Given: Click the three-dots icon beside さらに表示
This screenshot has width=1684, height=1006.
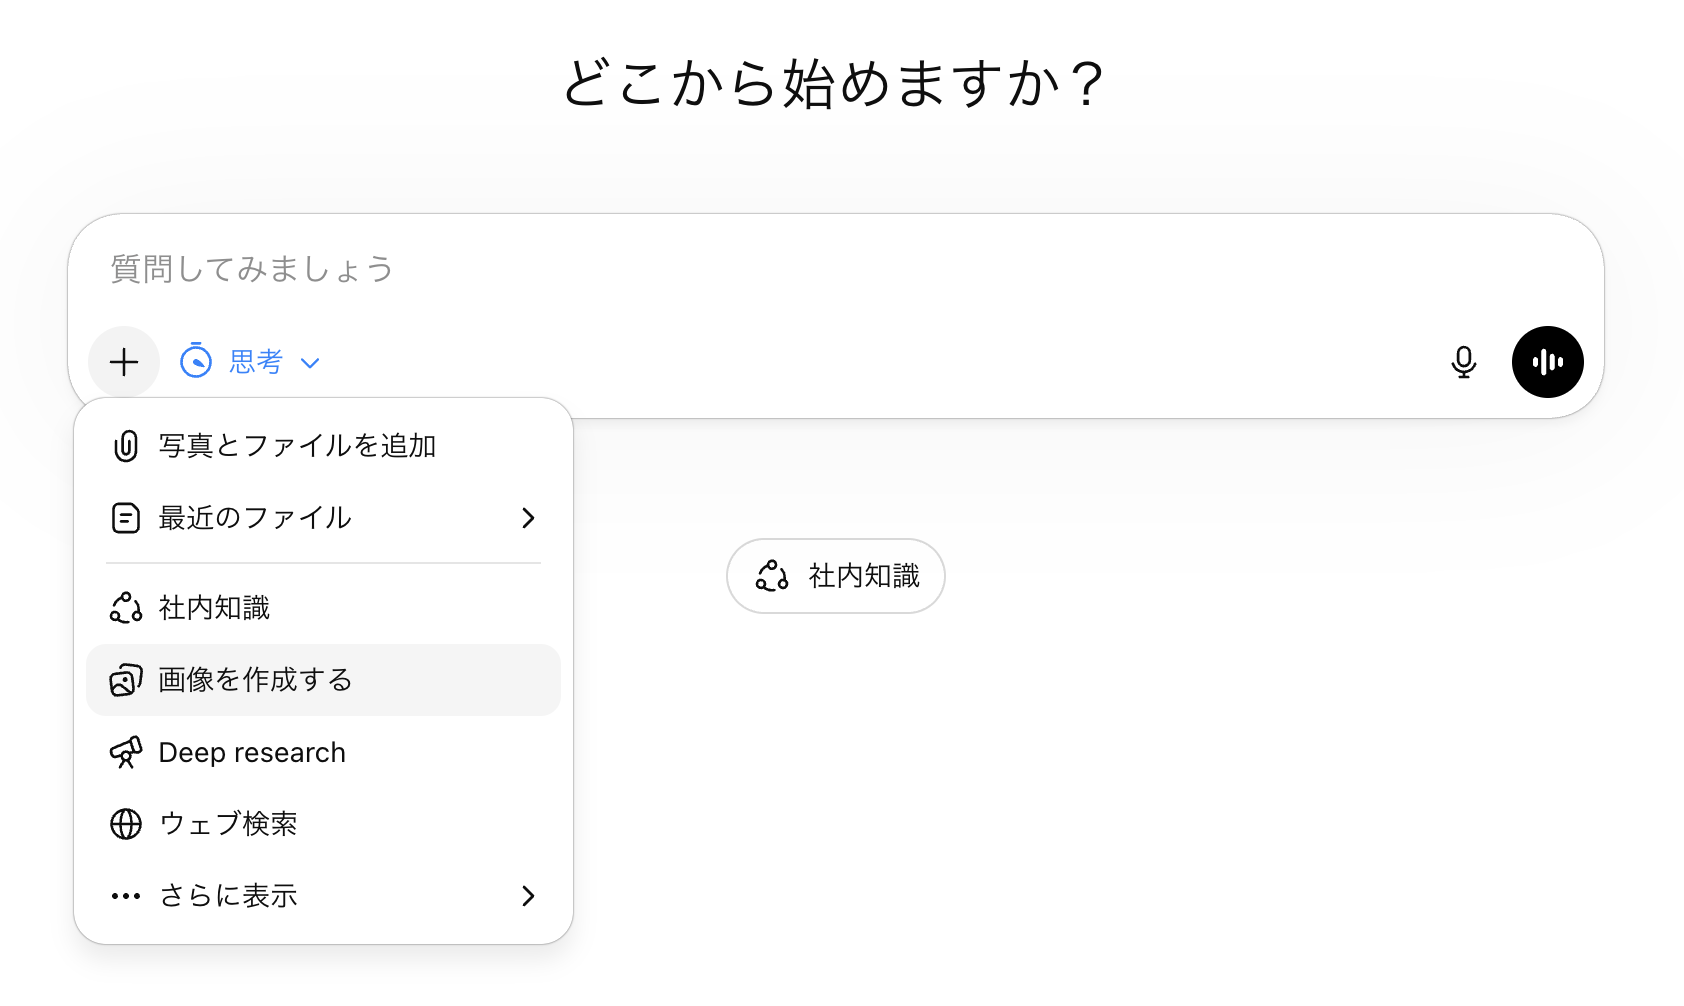Looking at the screenshot, I should [126, 896].
